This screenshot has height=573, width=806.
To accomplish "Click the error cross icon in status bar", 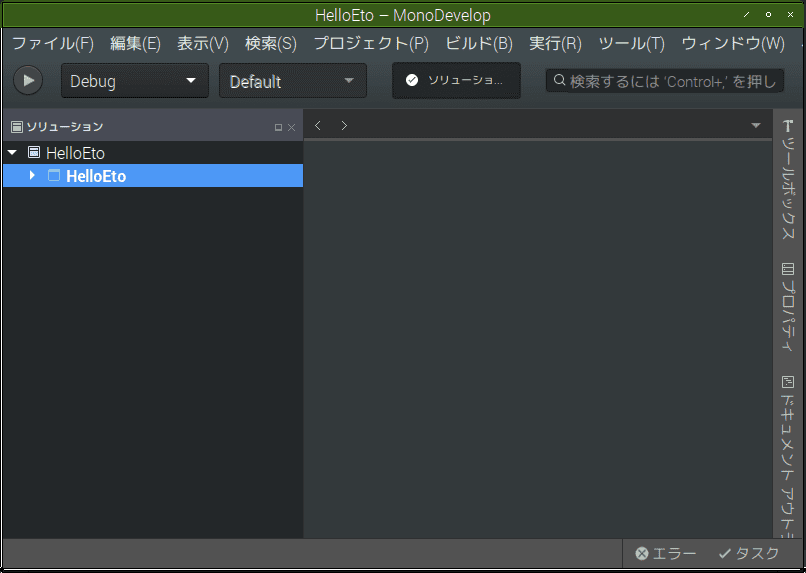I will (642, 553).
